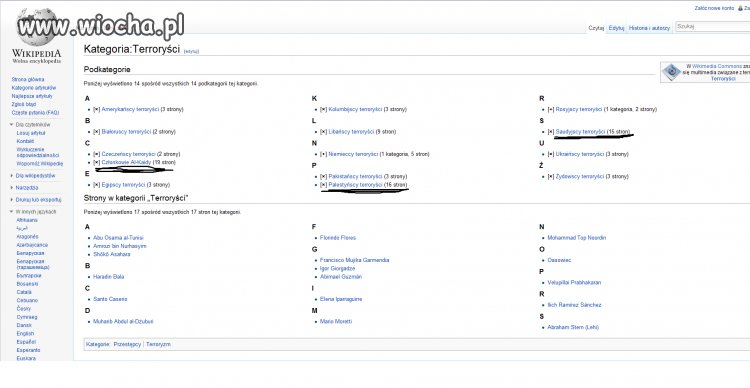This screenshot has width=750, height=388.
Task: Expand the Libańscy terroryści subcategory
Action: (x=323, y=132)
